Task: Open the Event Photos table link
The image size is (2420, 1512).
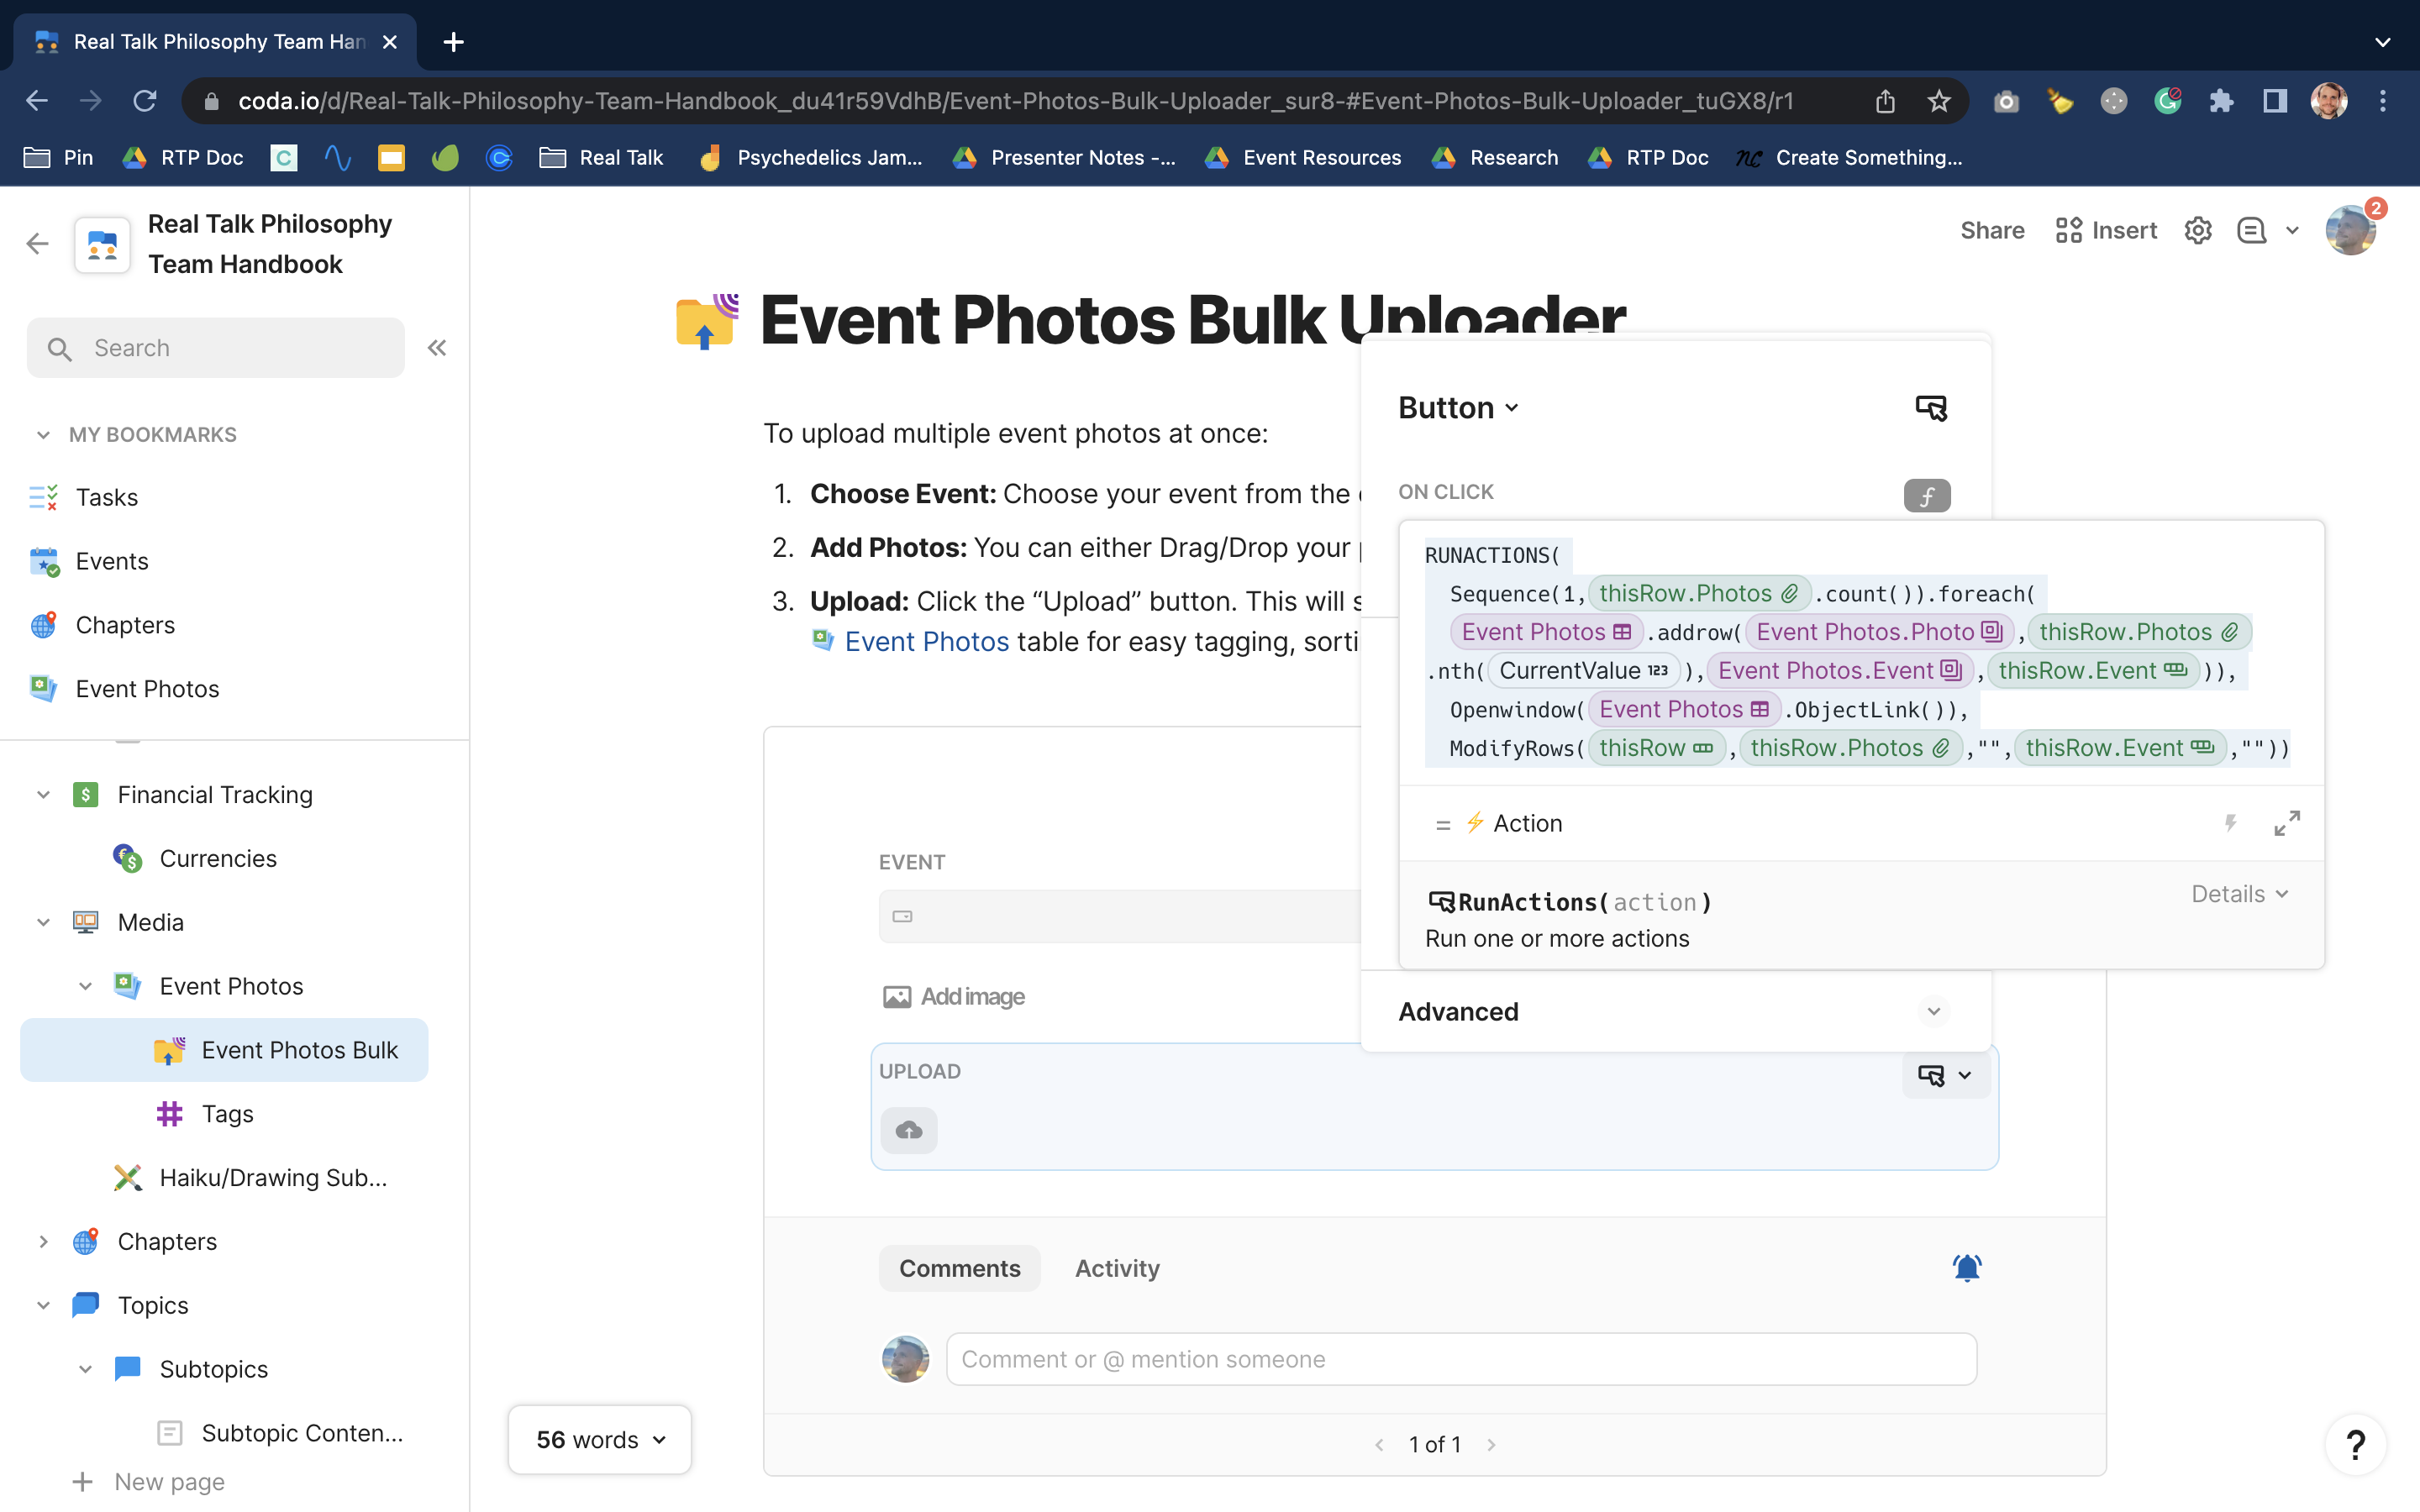Action: click(x=925, y=641)
